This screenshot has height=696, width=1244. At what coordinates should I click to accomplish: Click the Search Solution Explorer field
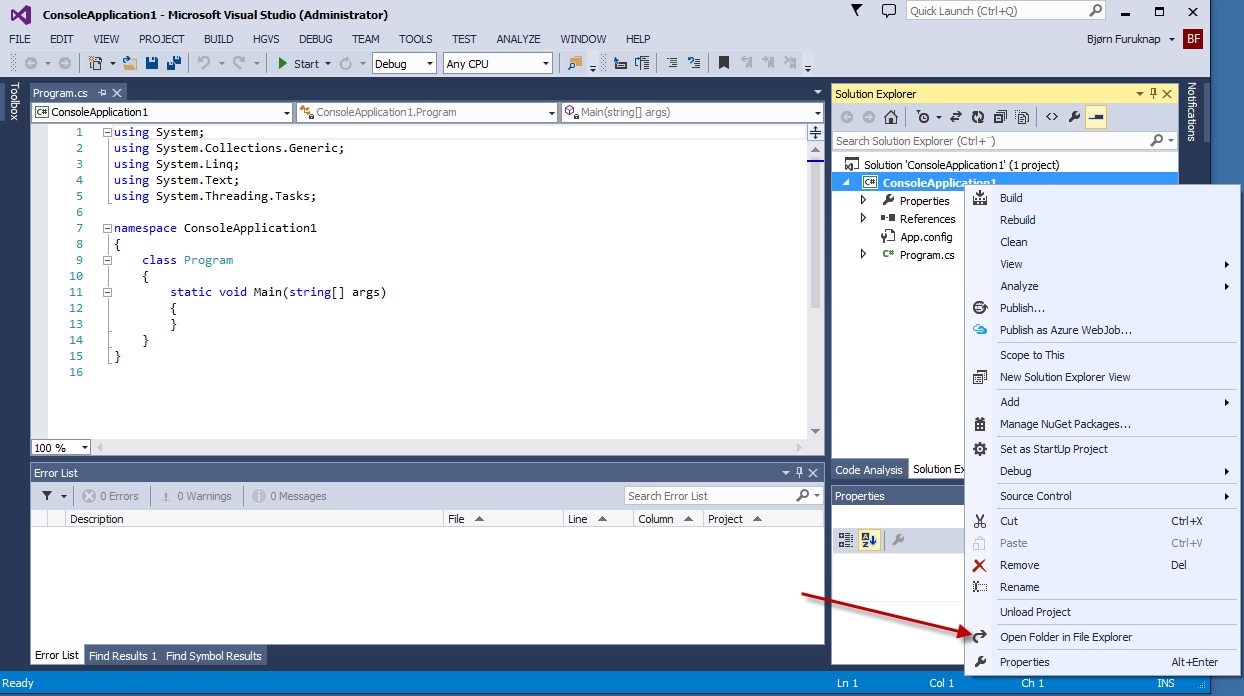click(x=1005, y=141)
